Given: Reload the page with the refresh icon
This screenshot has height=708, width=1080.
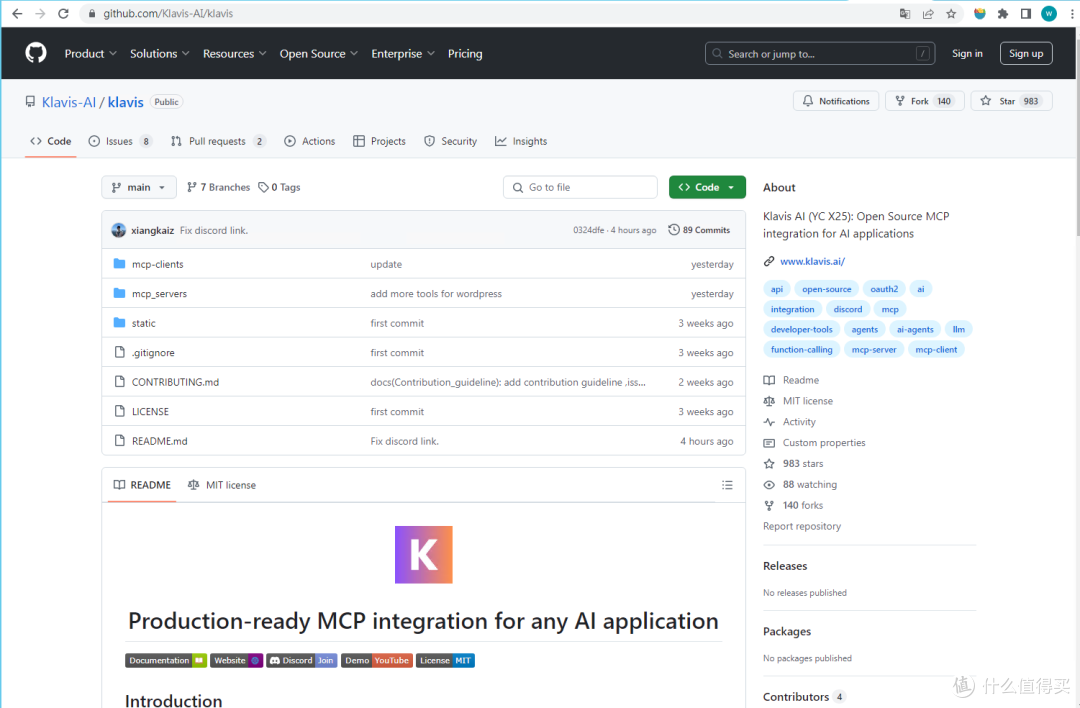Looking at the screenshot, I should [63, 14].
